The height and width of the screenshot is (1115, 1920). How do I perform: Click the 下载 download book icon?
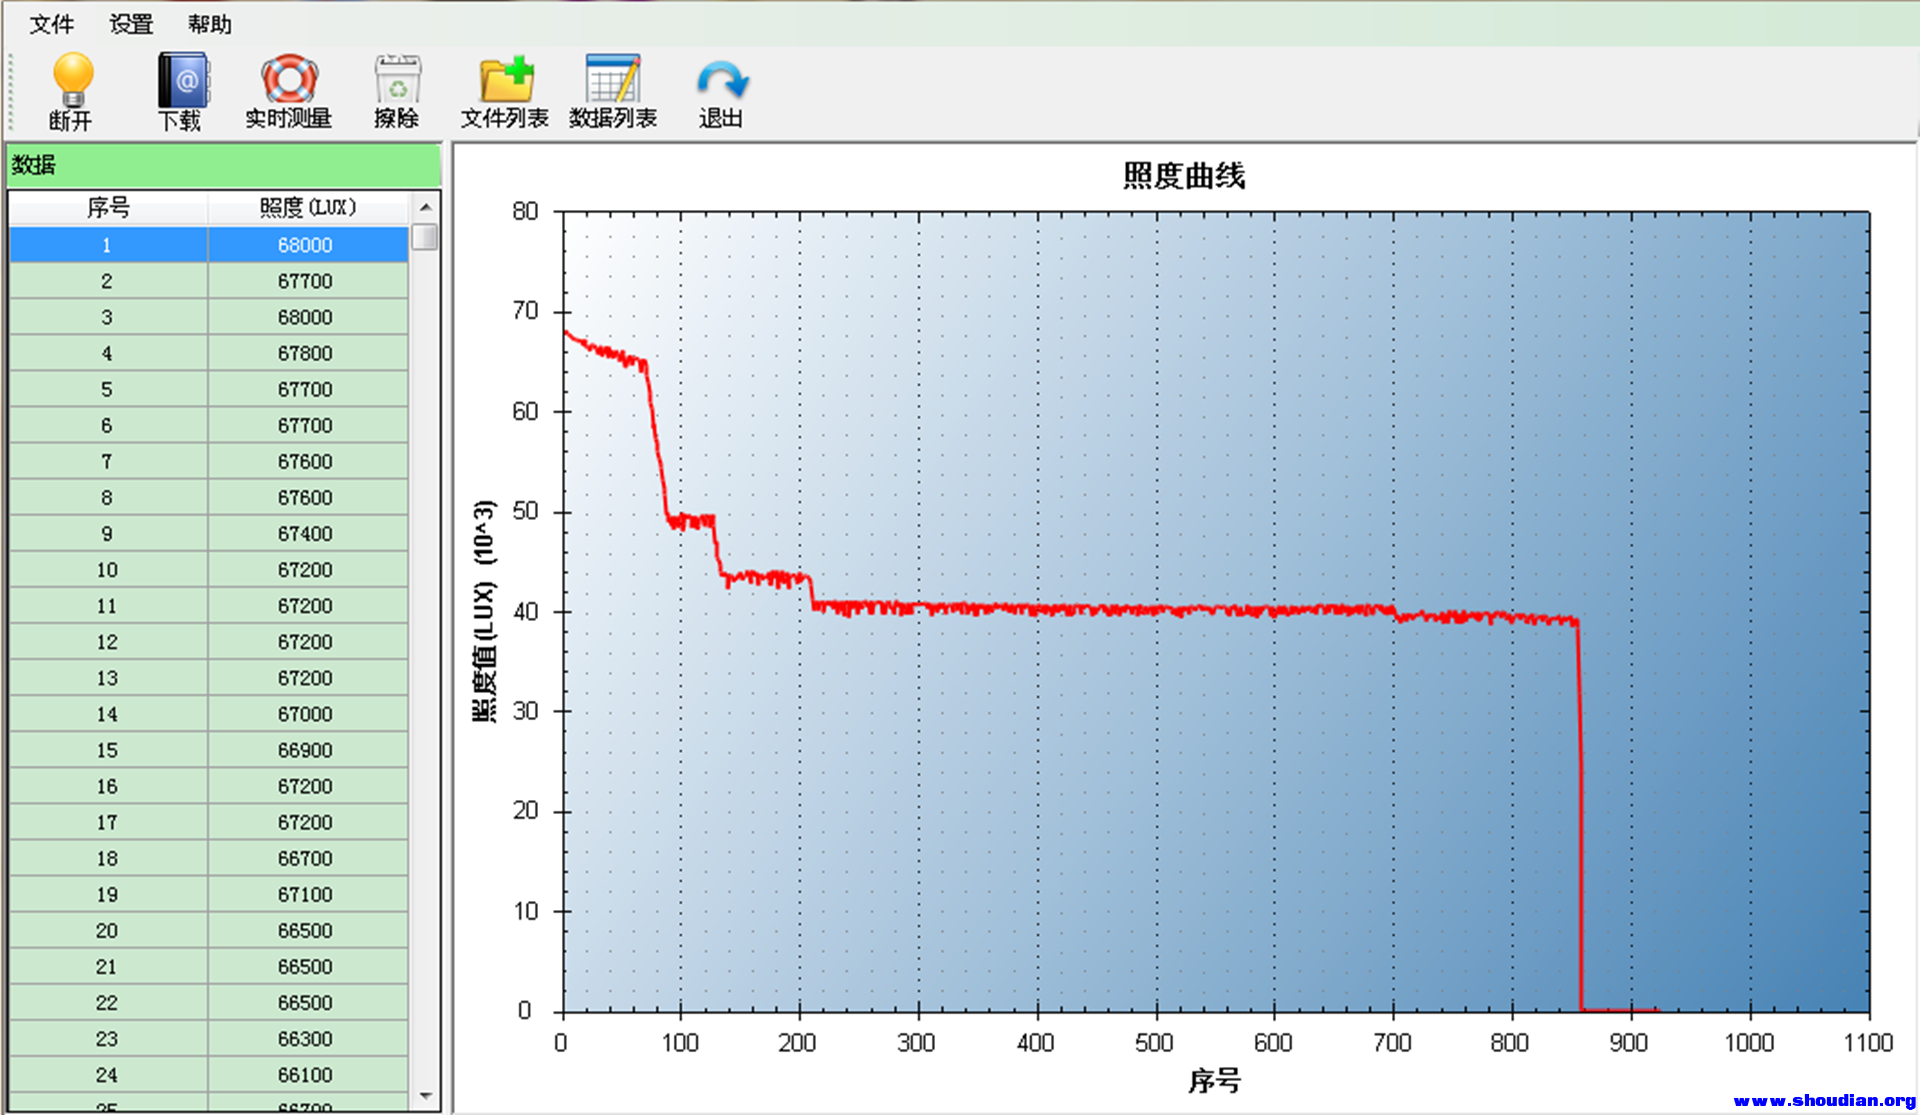[183, 80]
